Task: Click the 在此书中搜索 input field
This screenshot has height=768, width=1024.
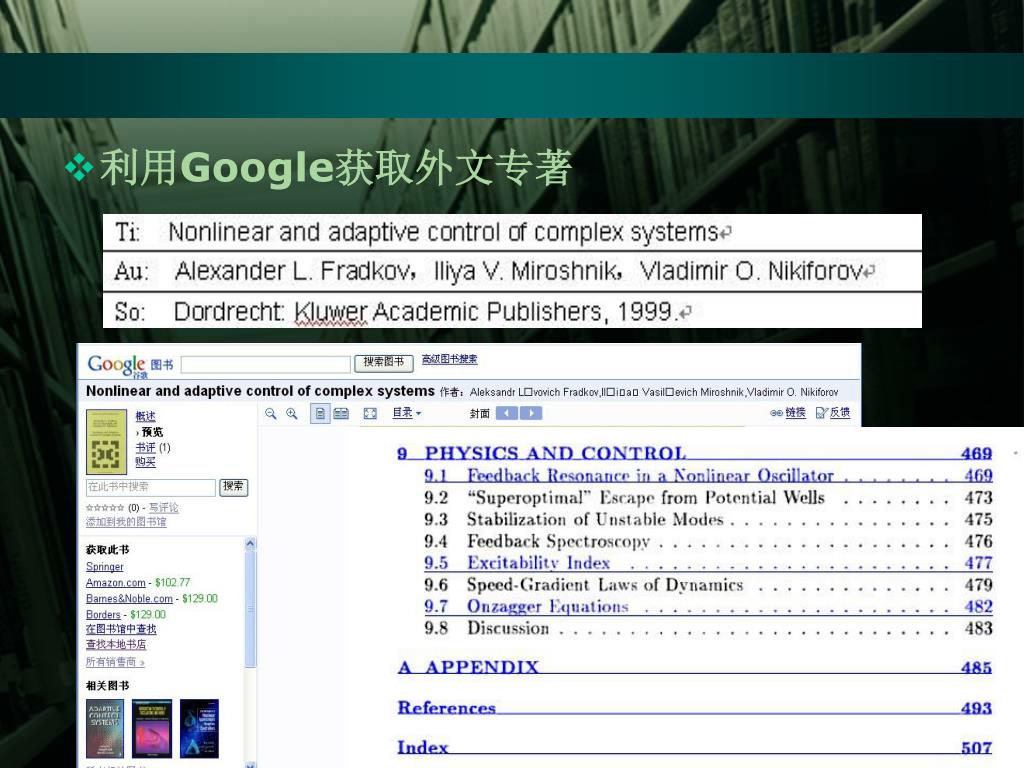Action: click(151, 487)
